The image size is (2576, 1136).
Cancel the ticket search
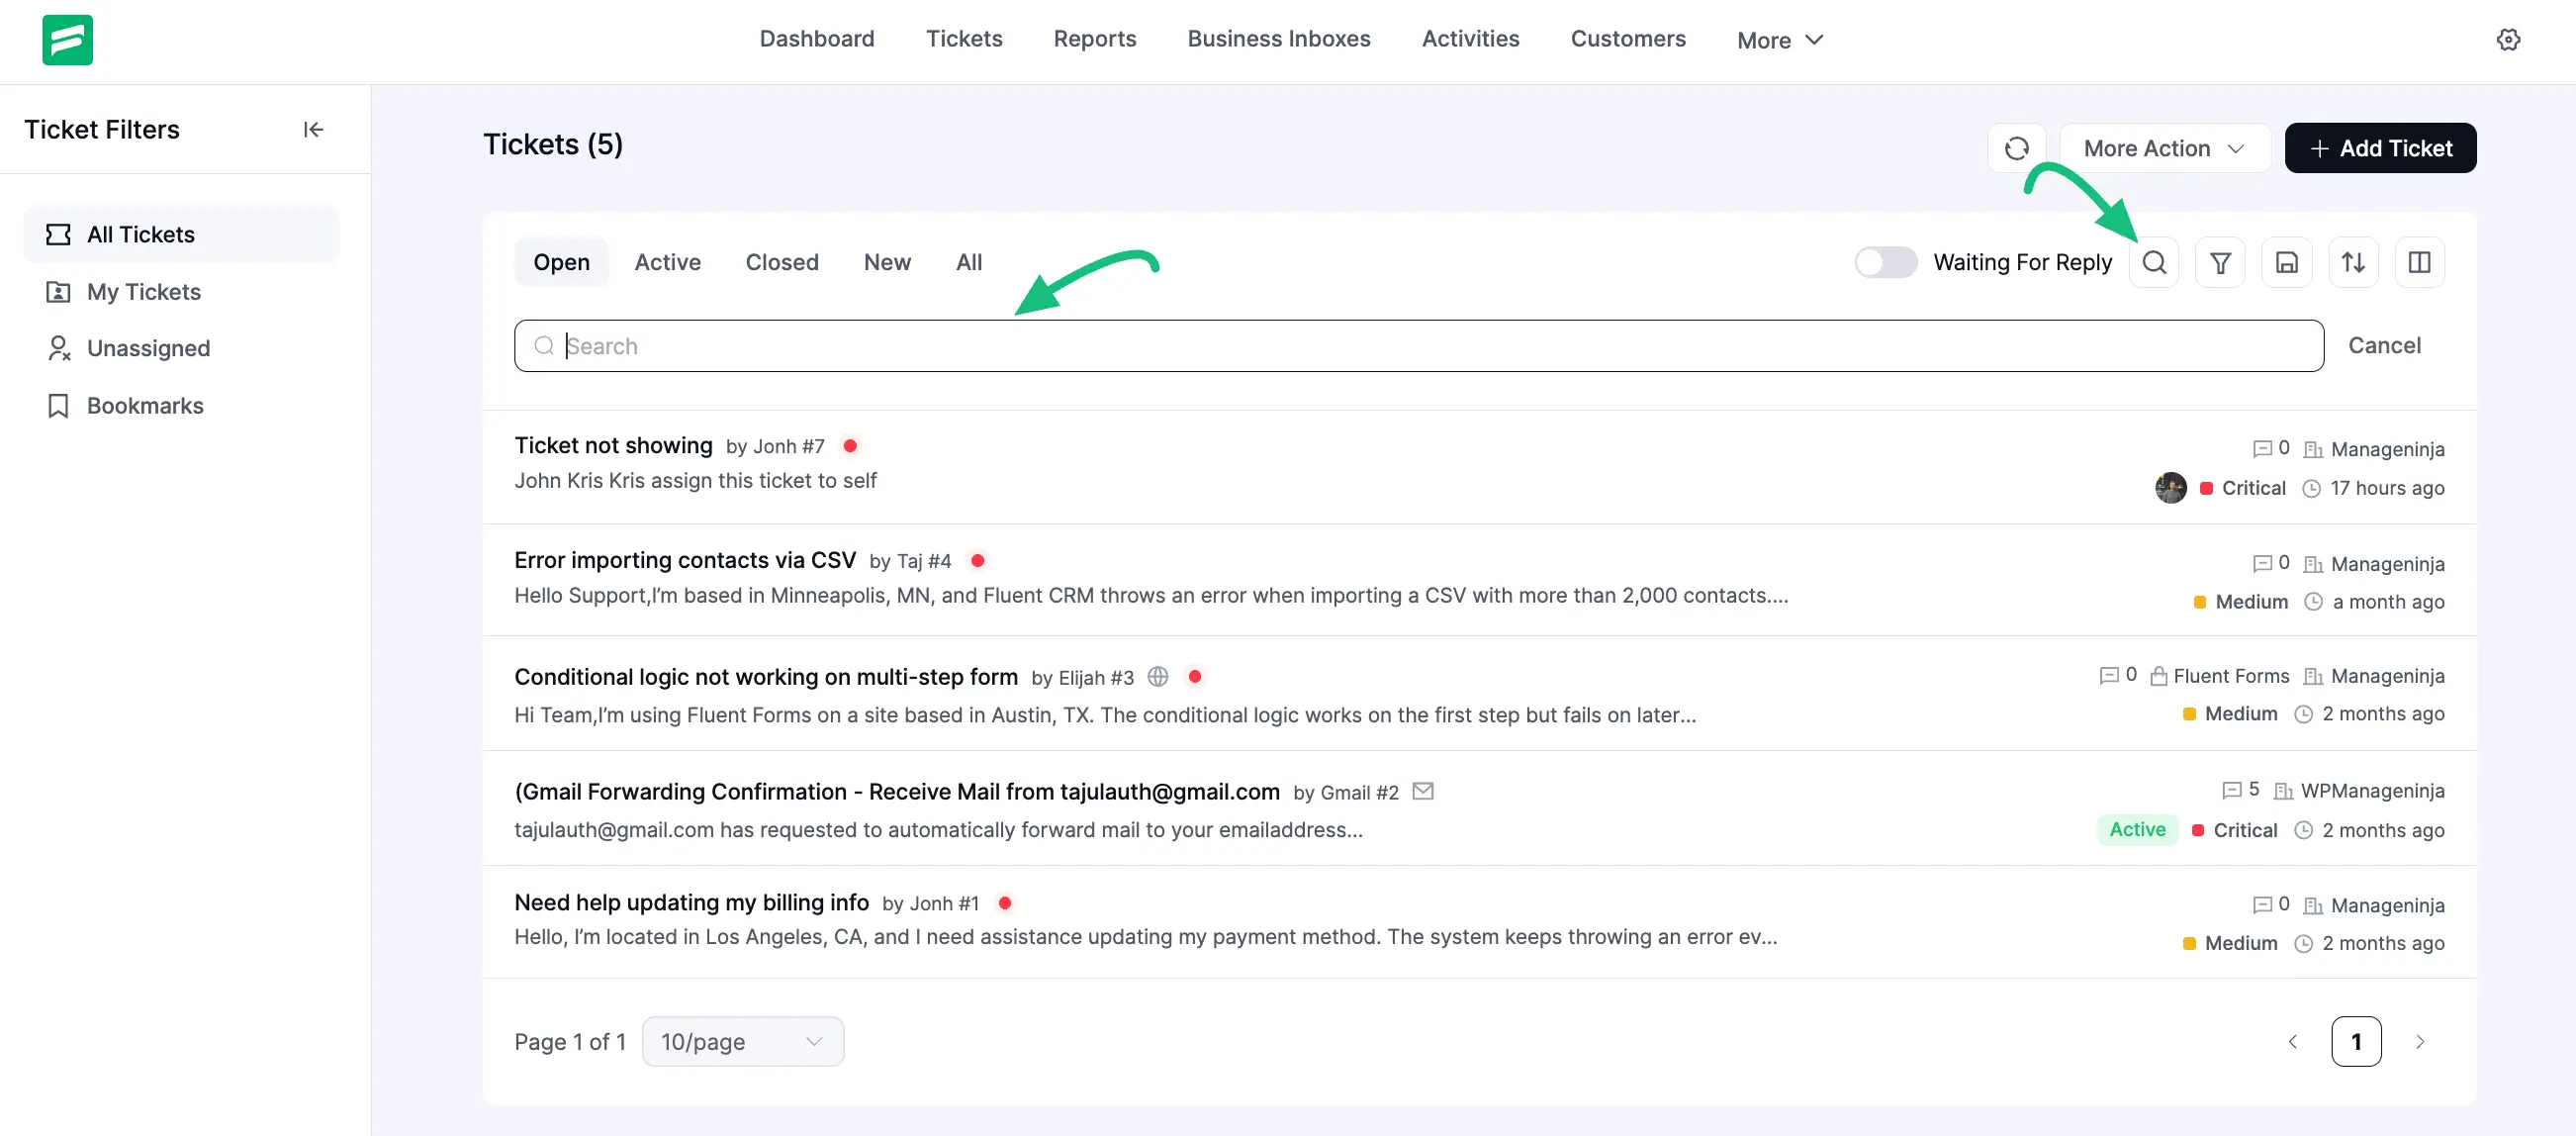click(x=2384, y=345)
